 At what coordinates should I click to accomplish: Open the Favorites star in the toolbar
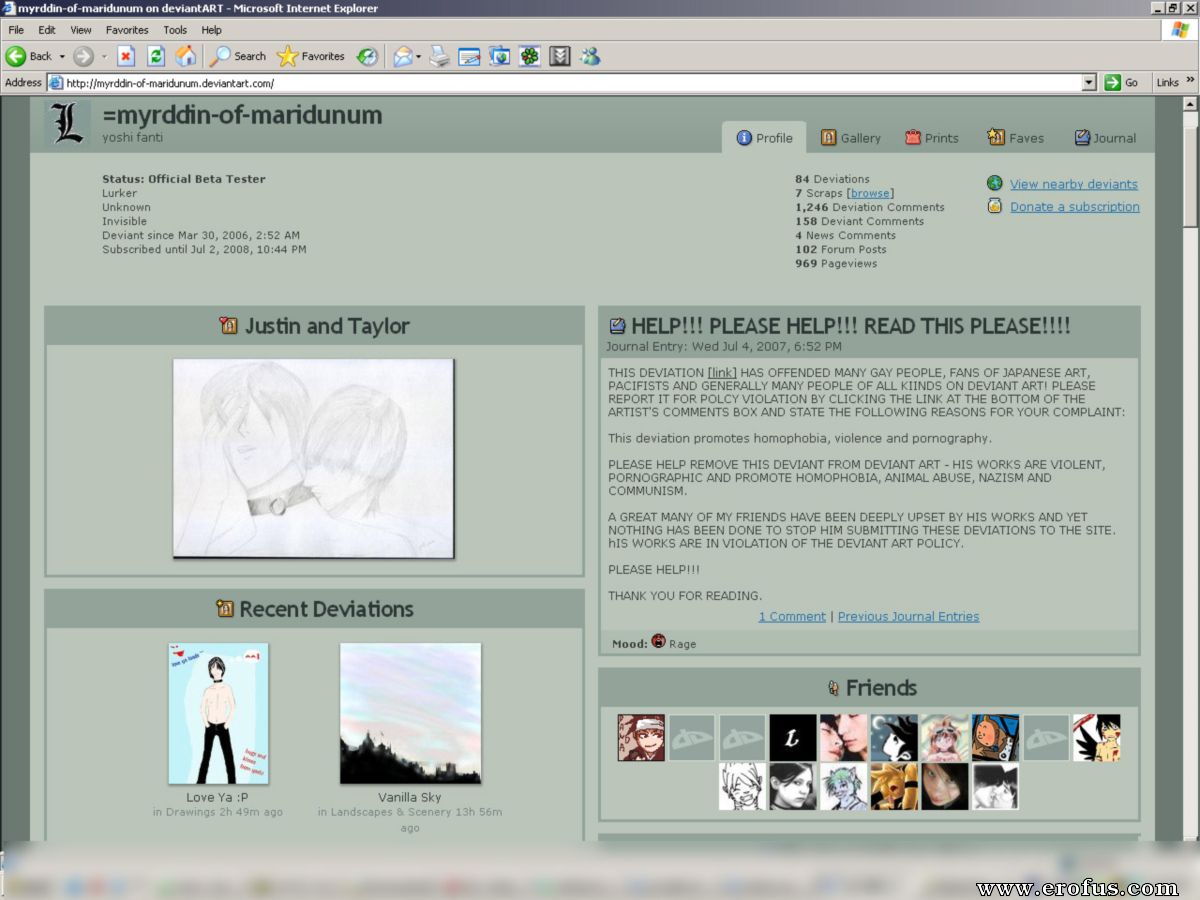click(x=310, y=56)
